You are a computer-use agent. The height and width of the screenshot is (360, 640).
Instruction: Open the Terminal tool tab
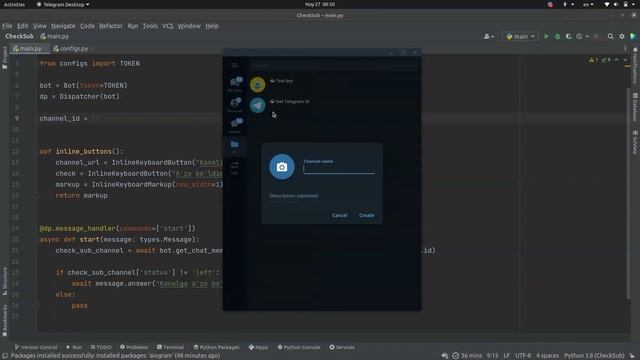[170, 347]
